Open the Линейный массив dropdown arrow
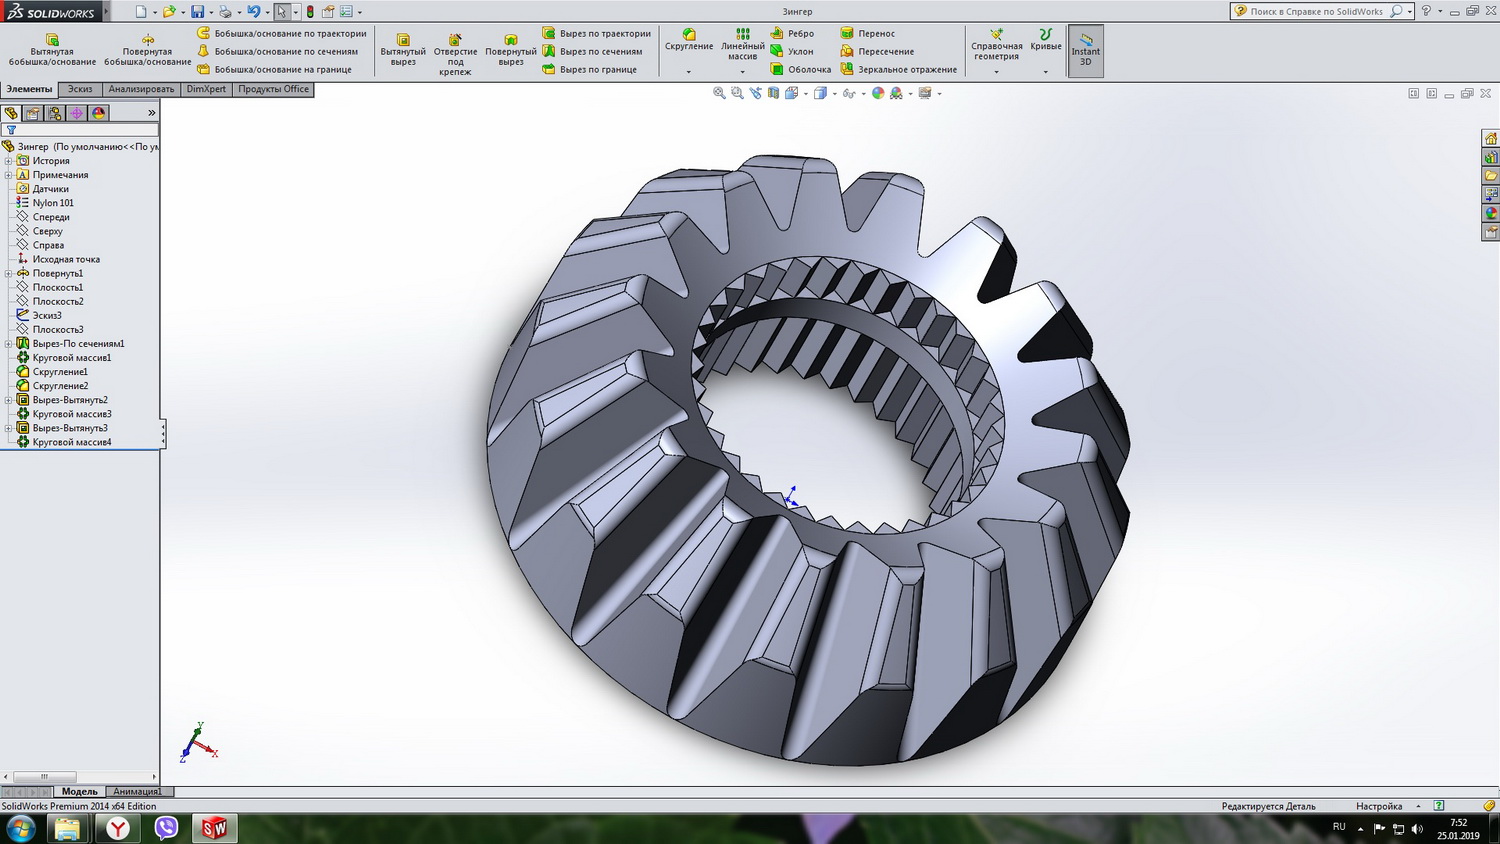Viewport: 1500px width, 844px height. (x=743, y=72)
